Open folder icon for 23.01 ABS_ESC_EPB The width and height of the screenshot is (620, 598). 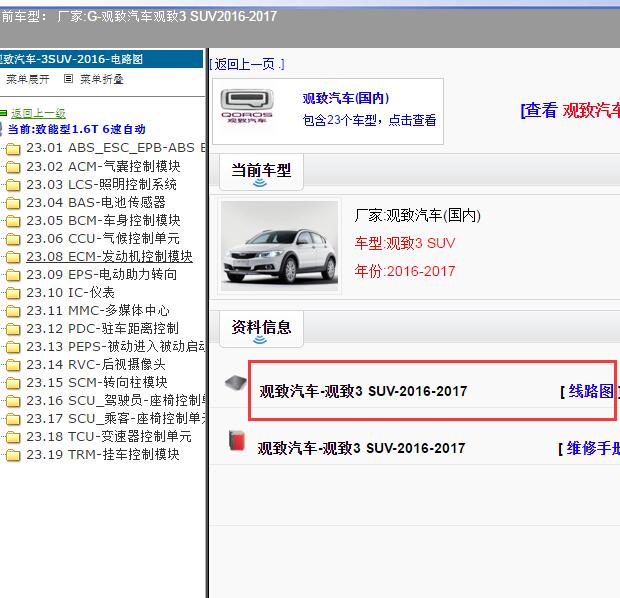(13, 149)
